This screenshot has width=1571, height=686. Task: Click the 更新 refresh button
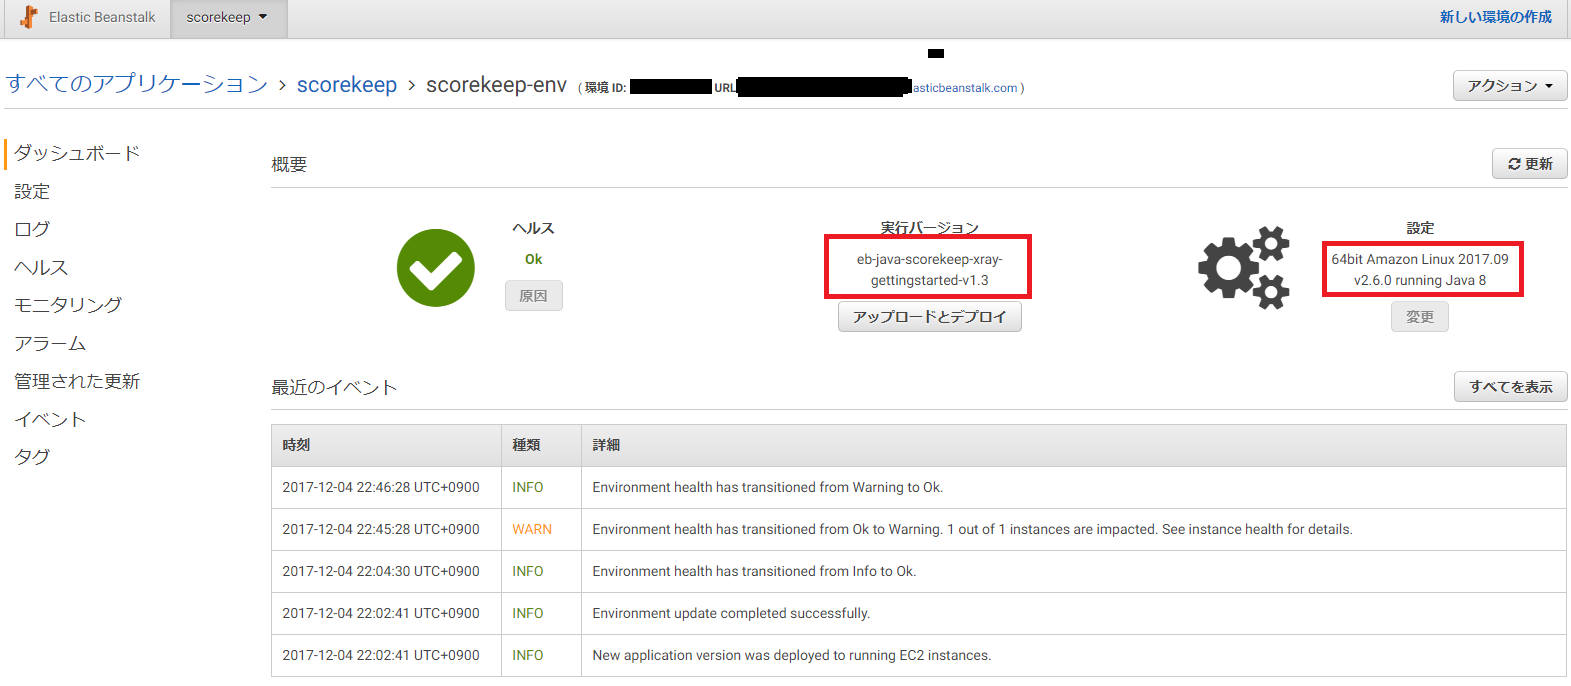pos(1530,164)
